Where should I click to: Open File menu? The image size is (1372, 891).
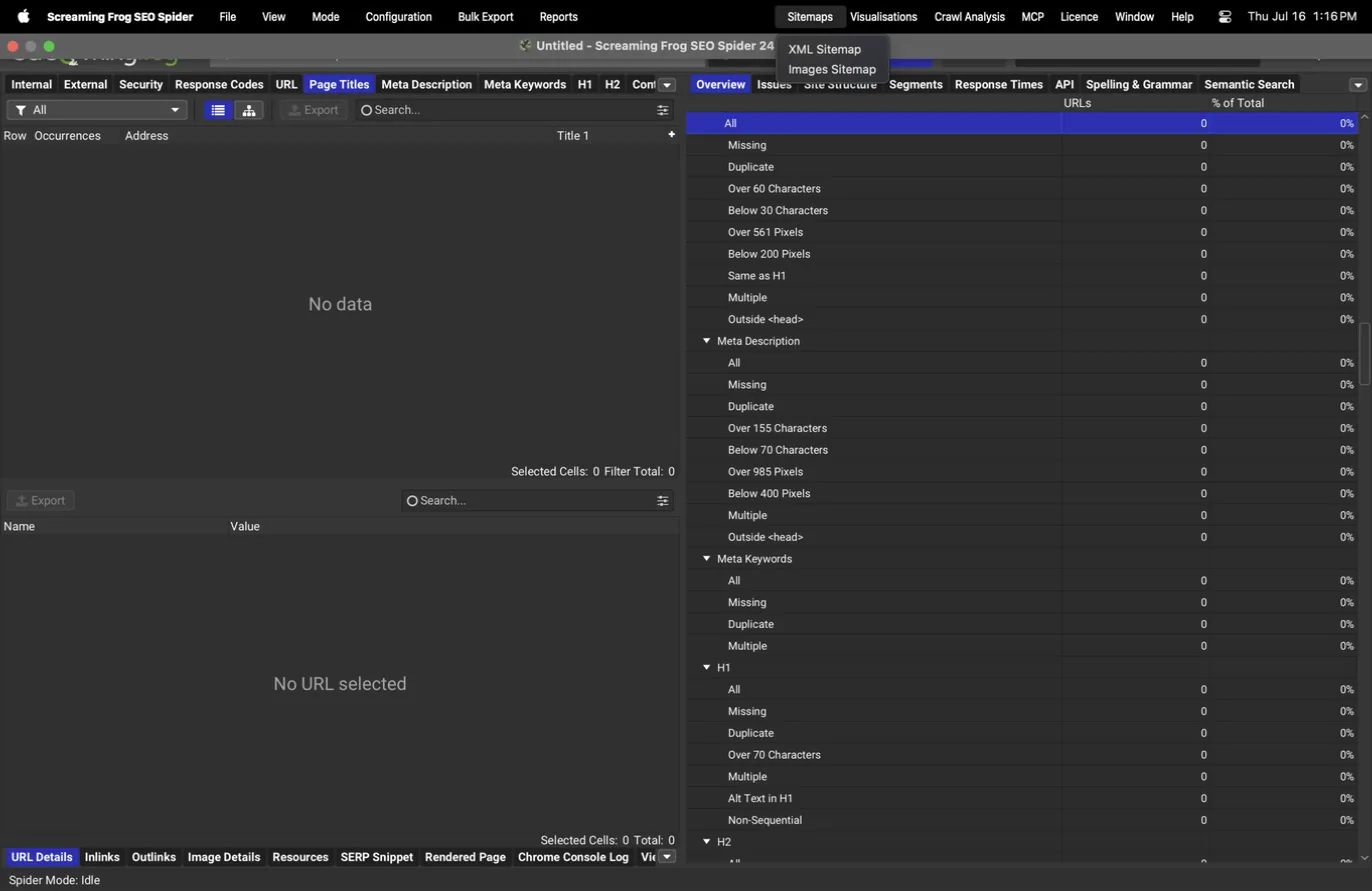coord(227,16)
